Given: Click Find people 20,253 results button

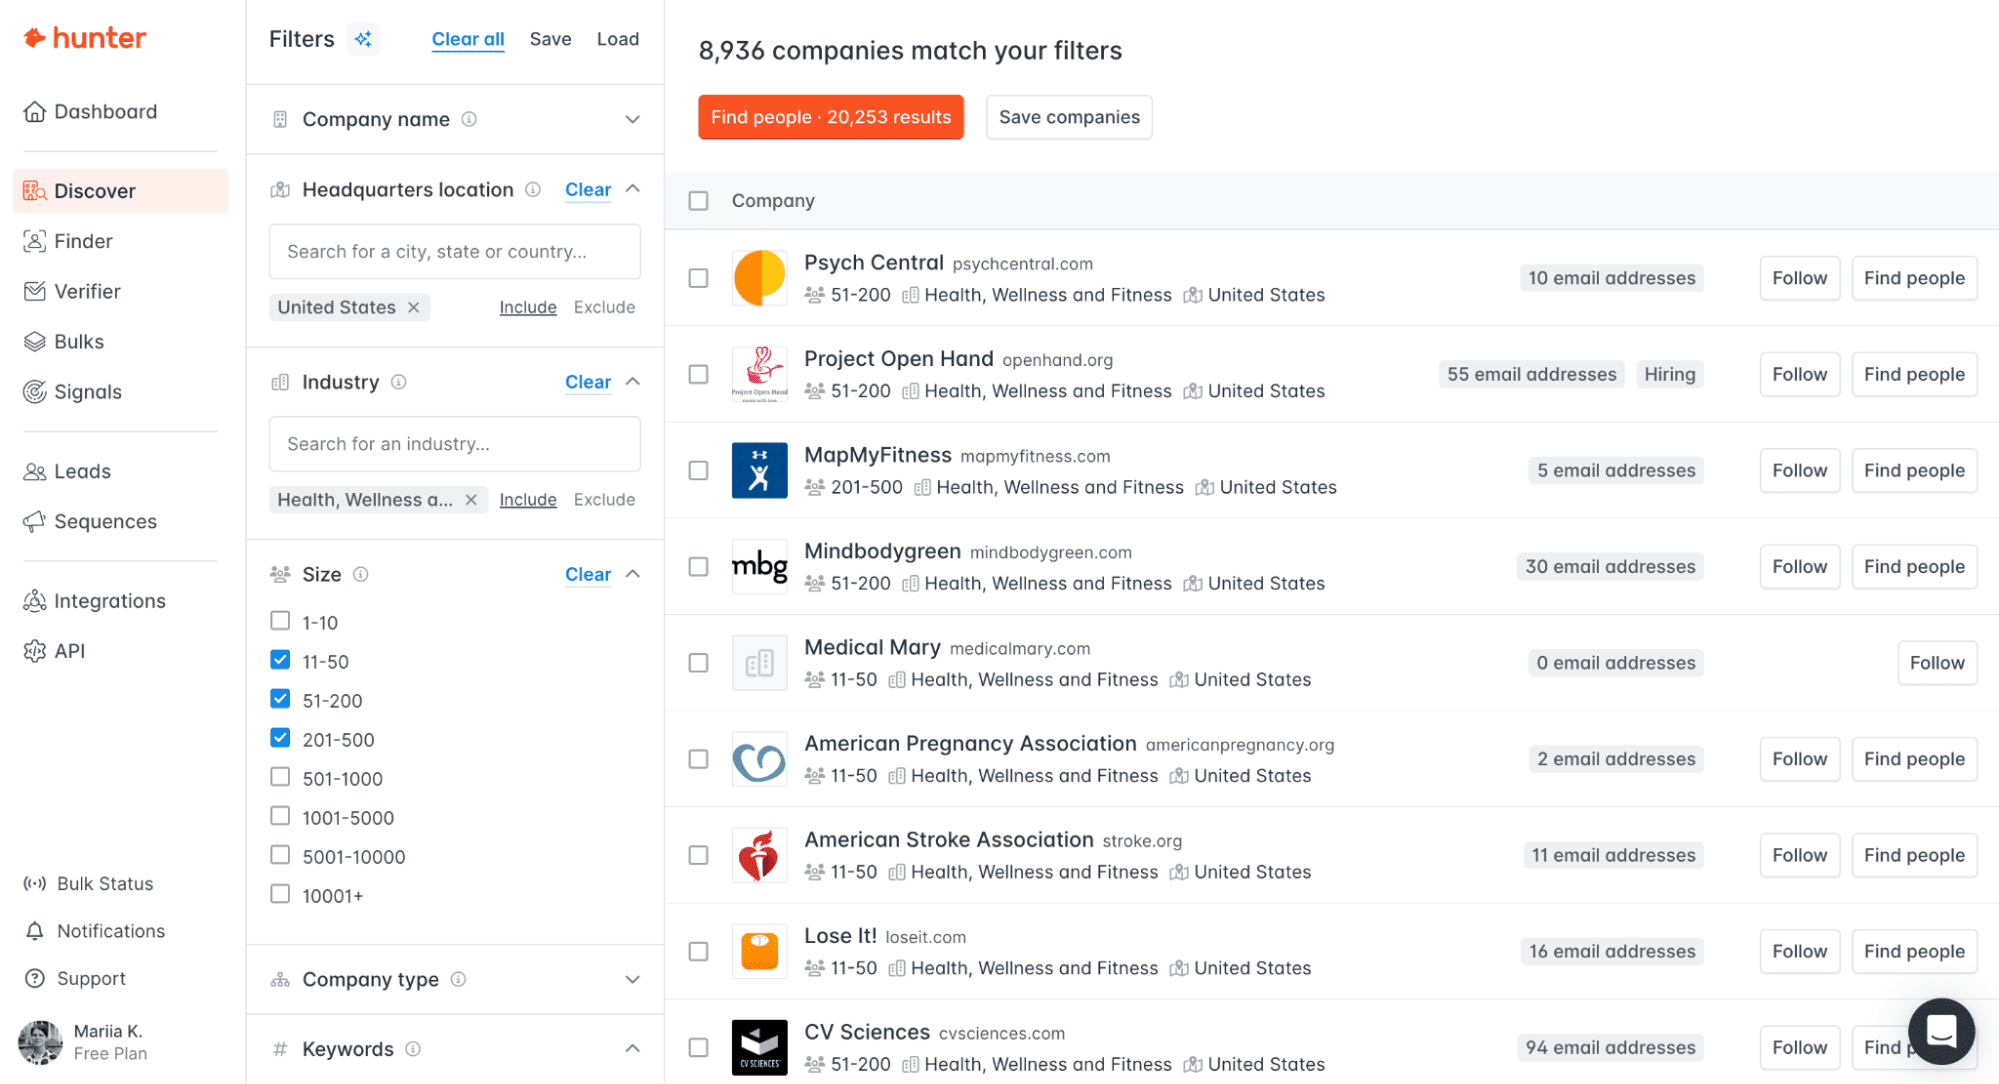Looking at the screenshot, I should [830, 117].
